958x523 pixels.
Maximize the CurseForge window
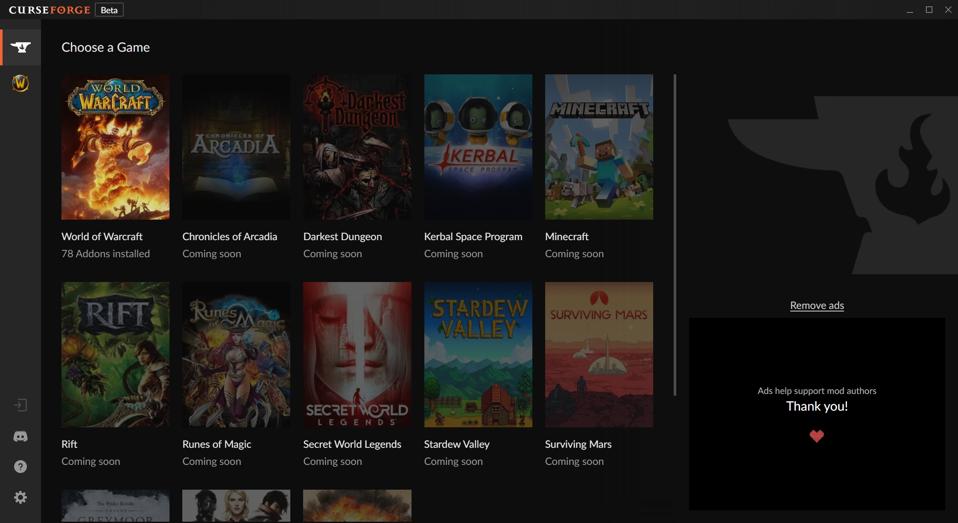point(928,10)
